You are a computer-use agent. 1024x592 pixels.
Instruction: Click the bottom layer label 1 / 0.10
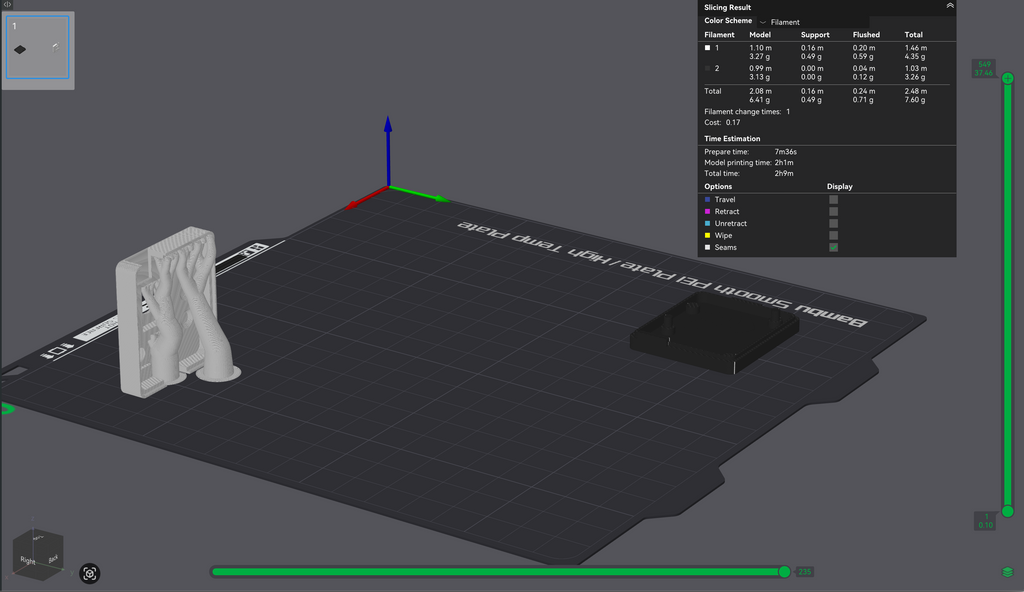click(985, 521)
